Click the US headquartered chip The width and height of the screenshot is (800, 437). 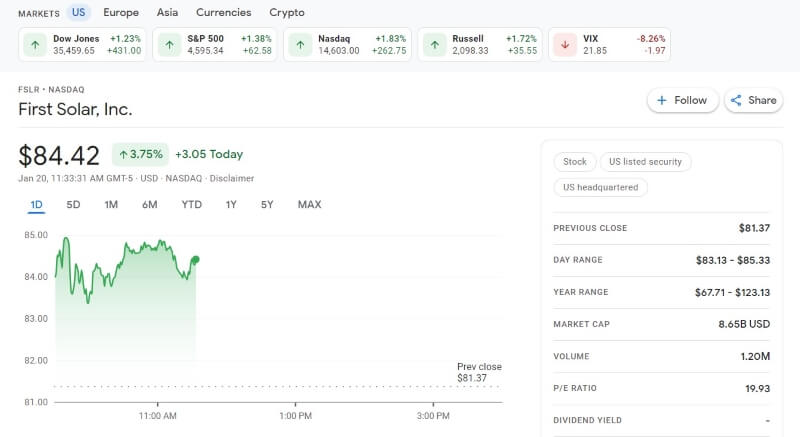pyautogui.click(x=601, y=187)
